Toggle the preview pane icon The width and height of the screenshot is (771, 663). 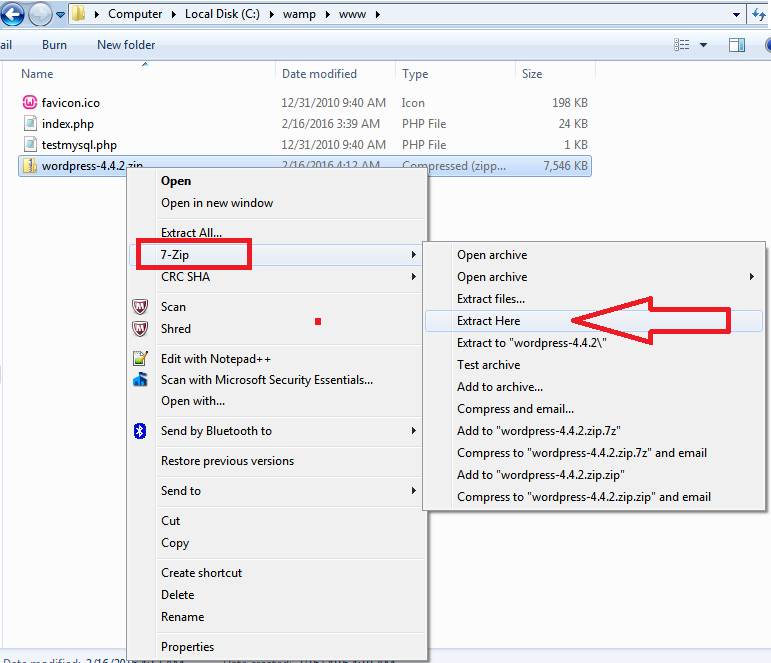[x=737, y=45]
